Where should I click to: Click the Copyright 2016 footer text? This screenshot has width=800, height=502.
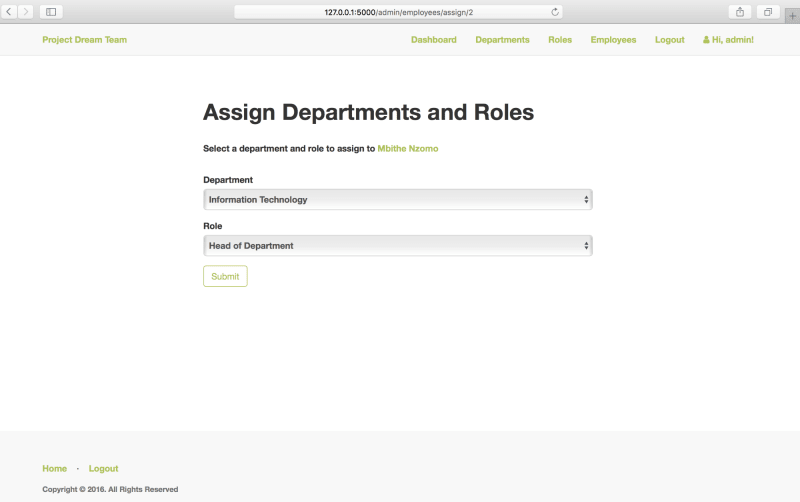[110, 489]
